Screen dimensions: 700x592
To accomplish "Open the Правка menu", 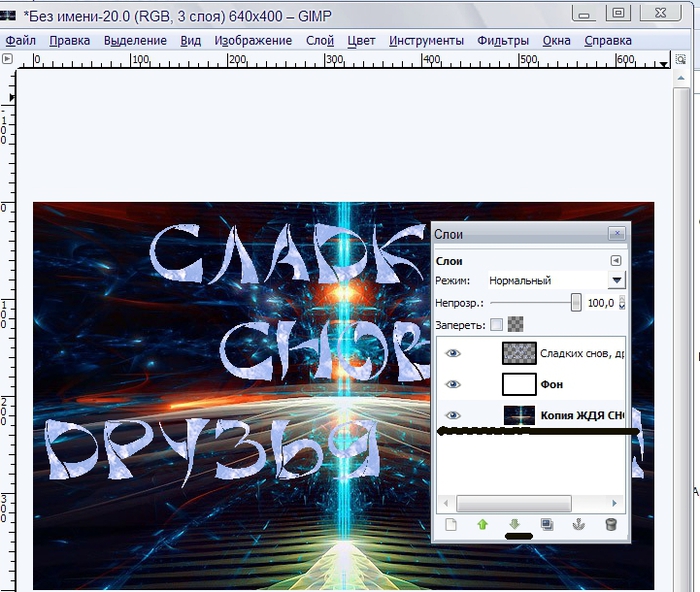I will pos(70,41).
